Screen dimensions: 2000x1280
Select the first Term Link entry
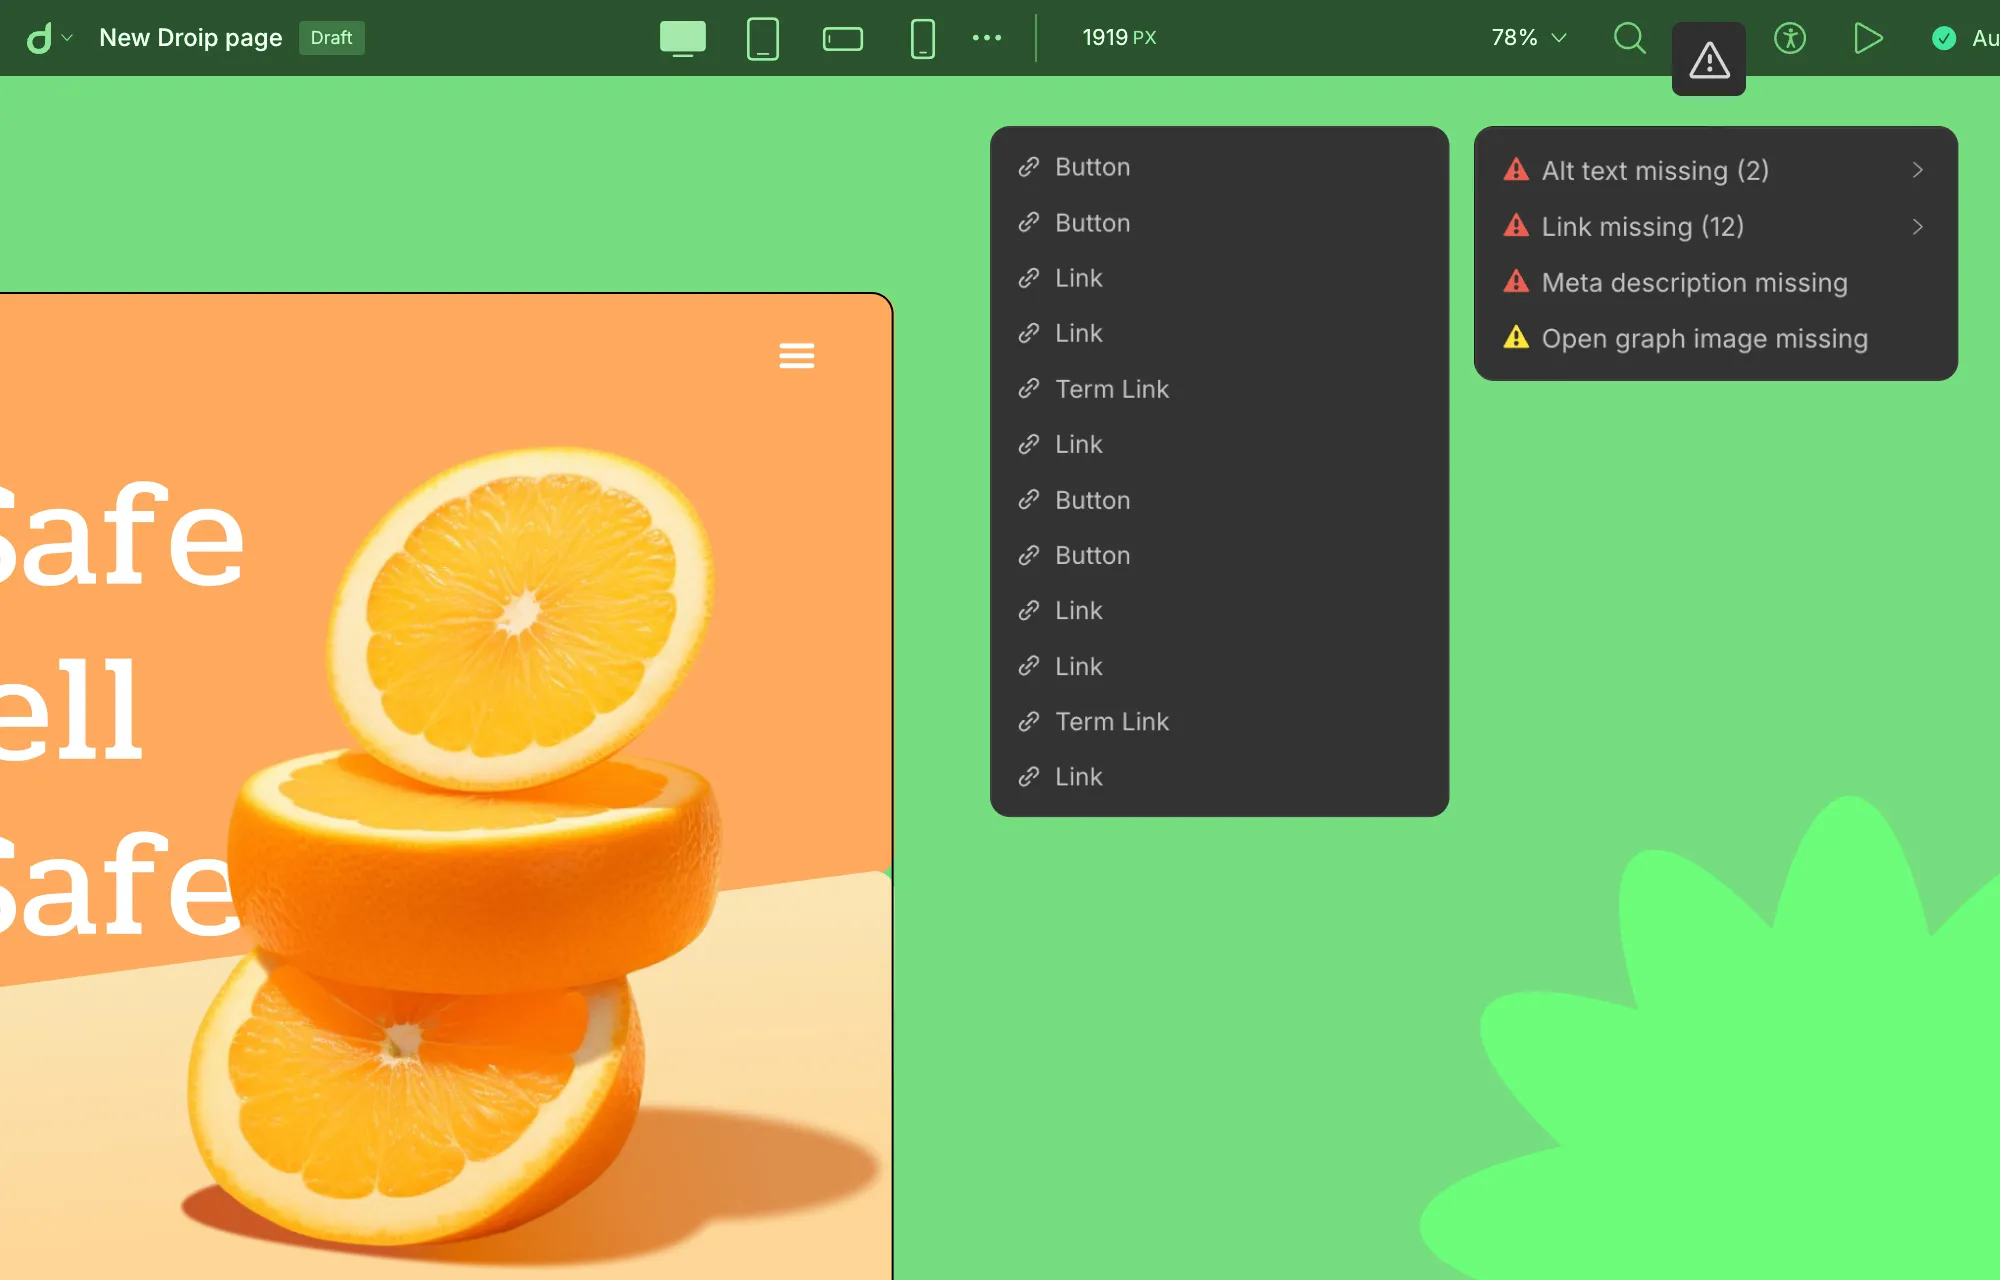click(x=1111, y=389)
